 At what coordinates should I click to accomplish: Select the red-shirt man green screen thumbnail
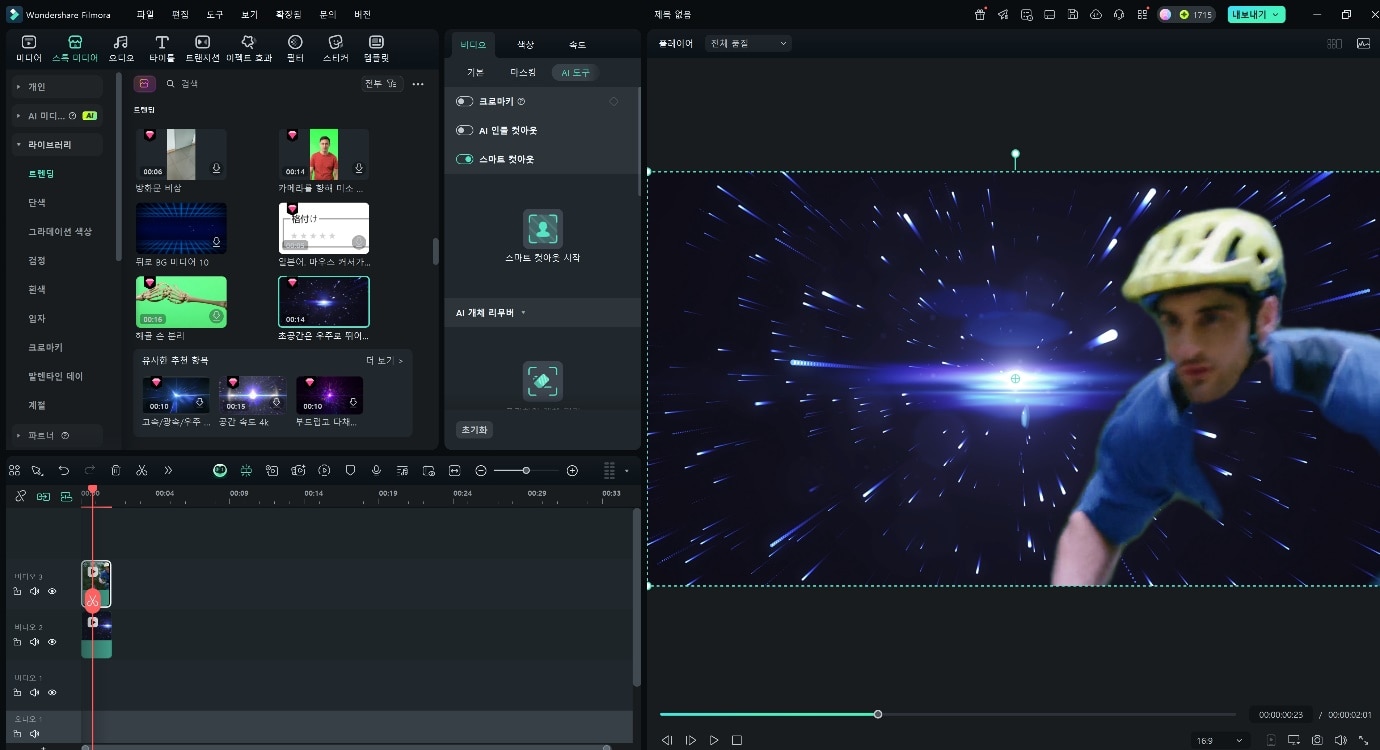coord(323,154)
